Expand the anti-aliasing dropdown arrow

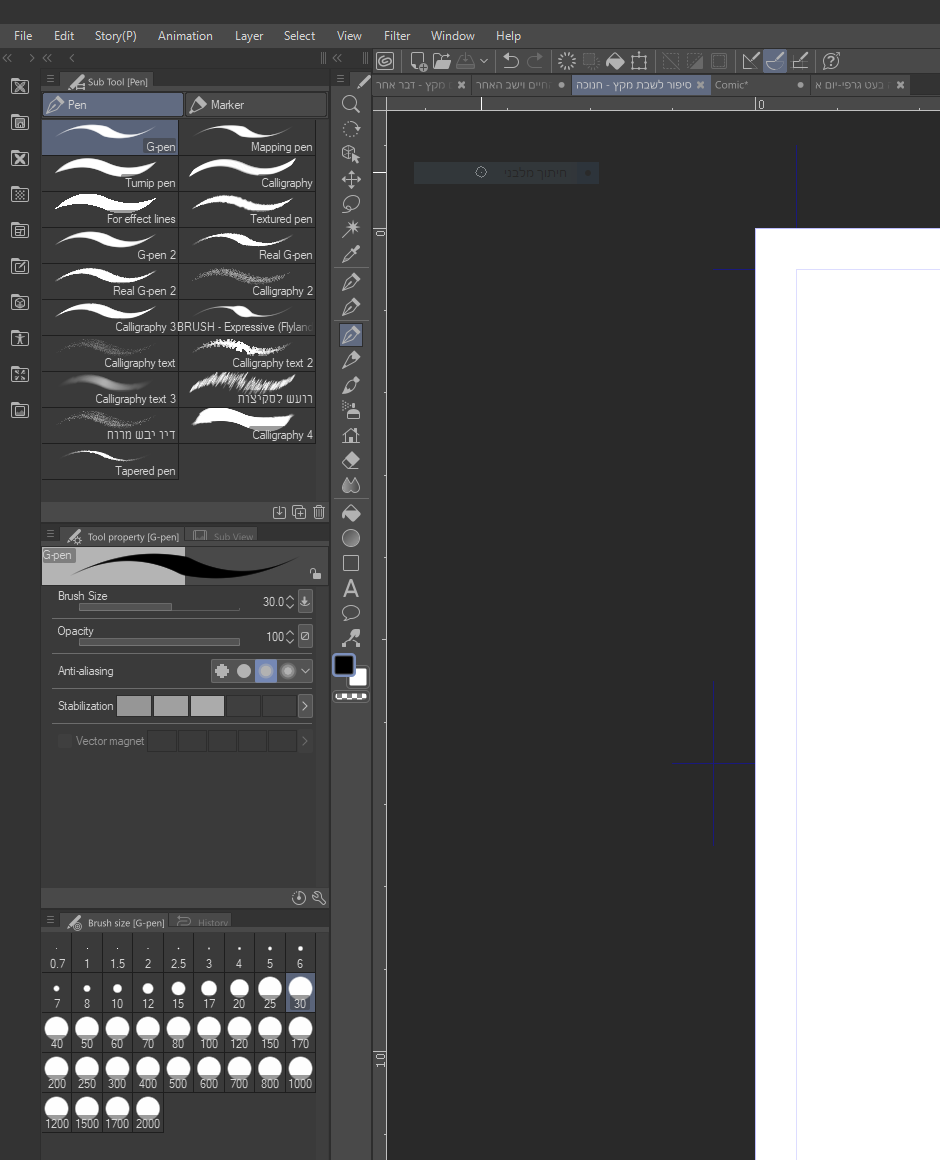pyautogui.click(x=305, y=671)
